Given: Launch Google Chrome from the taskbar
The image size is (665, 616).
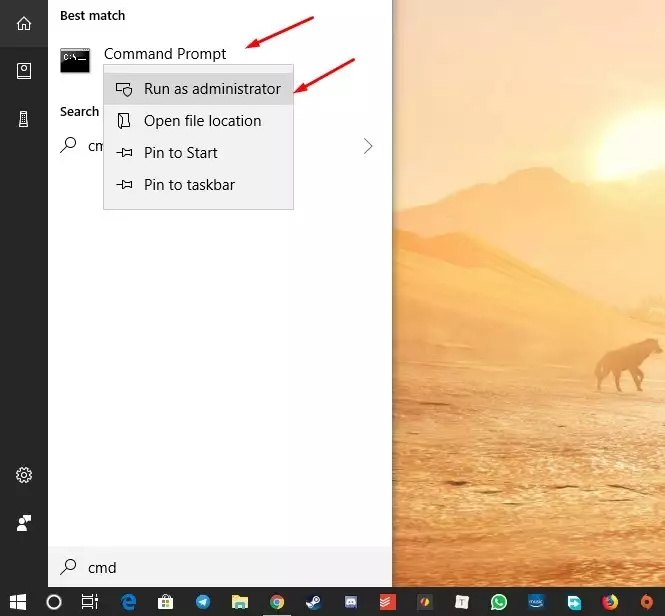Looking at the screenshot, I should point(277,602).
